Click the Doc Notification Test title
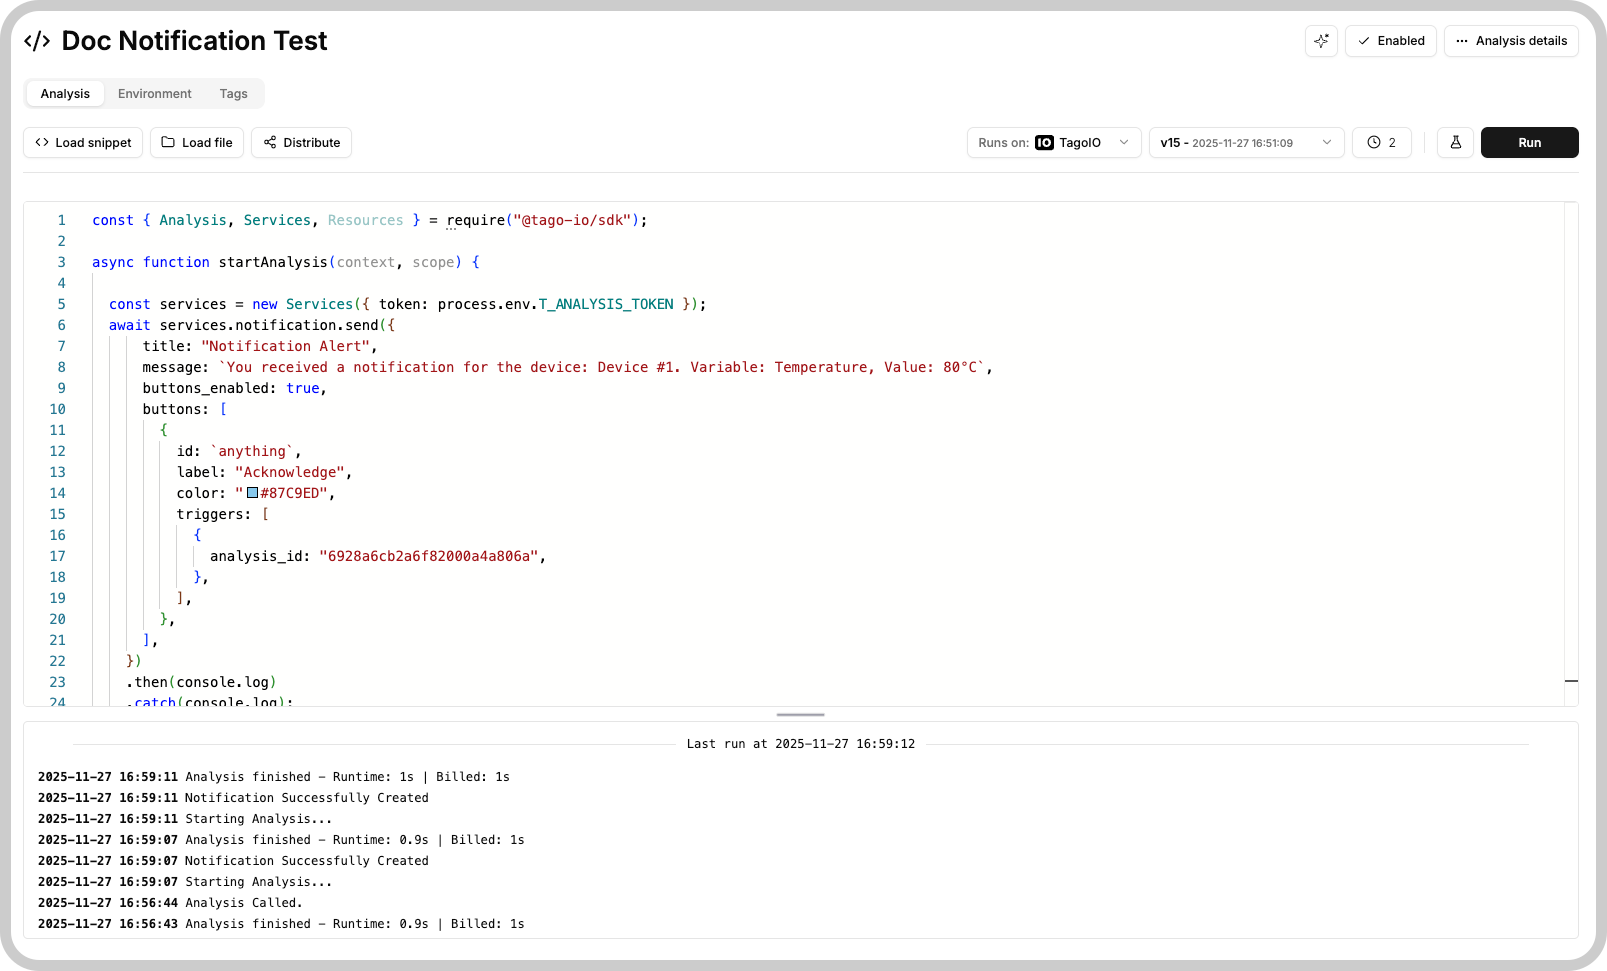The width and height of the screenshot is (1607, 971). point(194,41)
